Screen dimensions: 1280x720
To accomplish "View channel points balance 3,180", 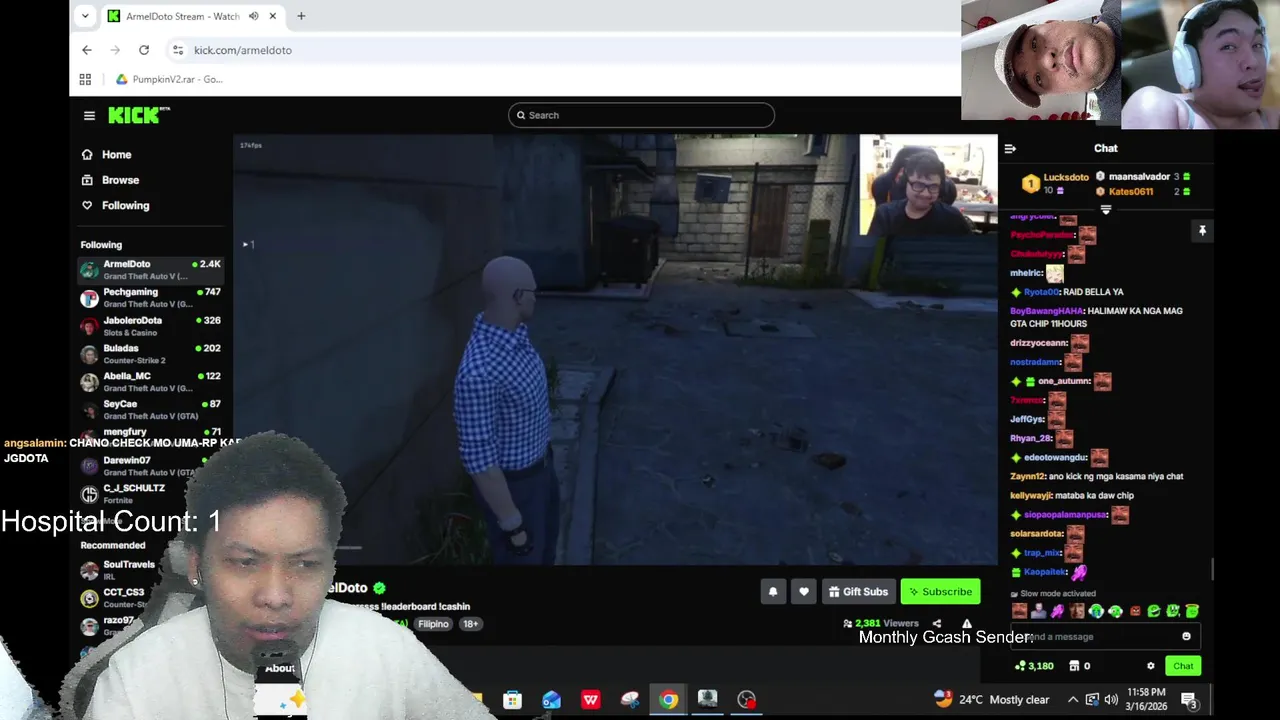I will (1034, 666).
